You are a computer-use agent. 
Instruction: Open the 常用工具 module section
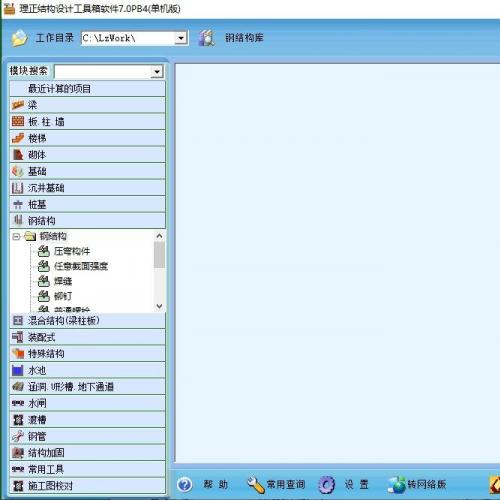click(x=88, y=469)
